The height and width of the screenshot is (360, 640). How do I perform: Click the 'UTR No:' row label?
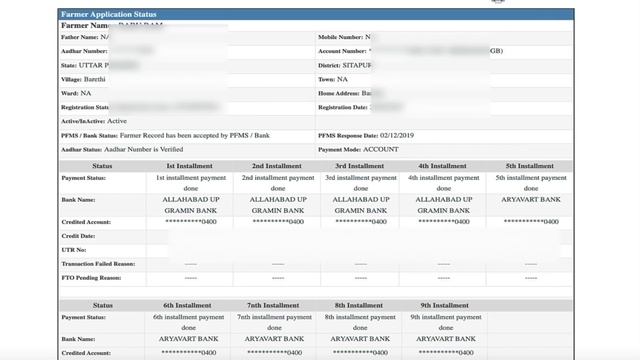point(74,250)
